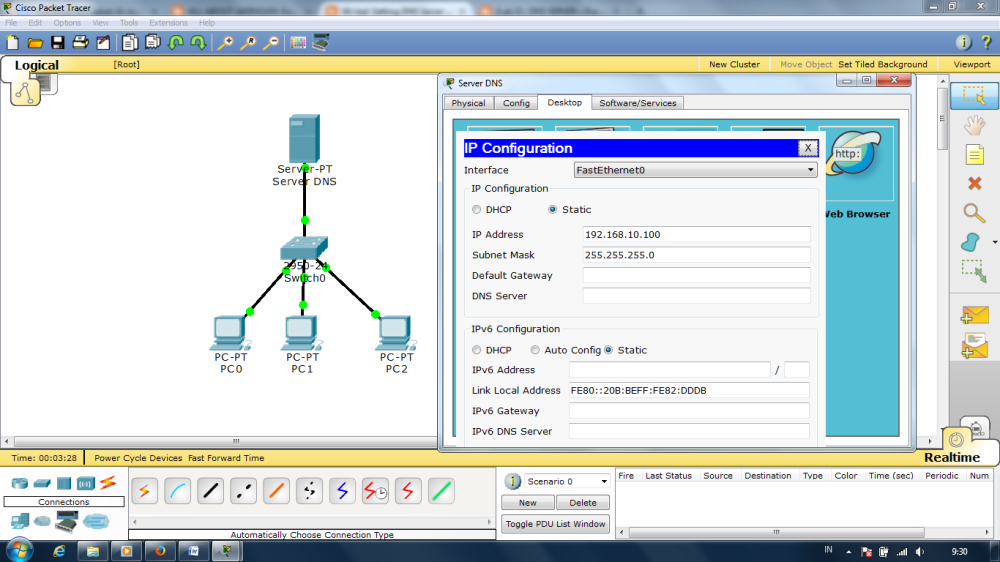Open the Extensions menu
Screen dimensions: 1000x562
tap(168, 22)
